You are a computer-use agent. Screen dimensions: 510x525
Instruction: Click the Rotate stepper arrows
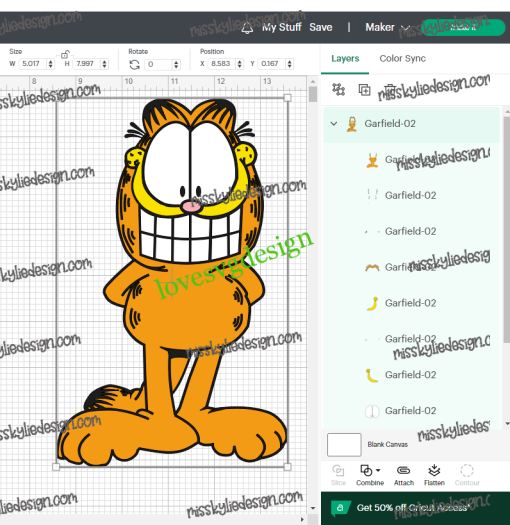[176, 64]
